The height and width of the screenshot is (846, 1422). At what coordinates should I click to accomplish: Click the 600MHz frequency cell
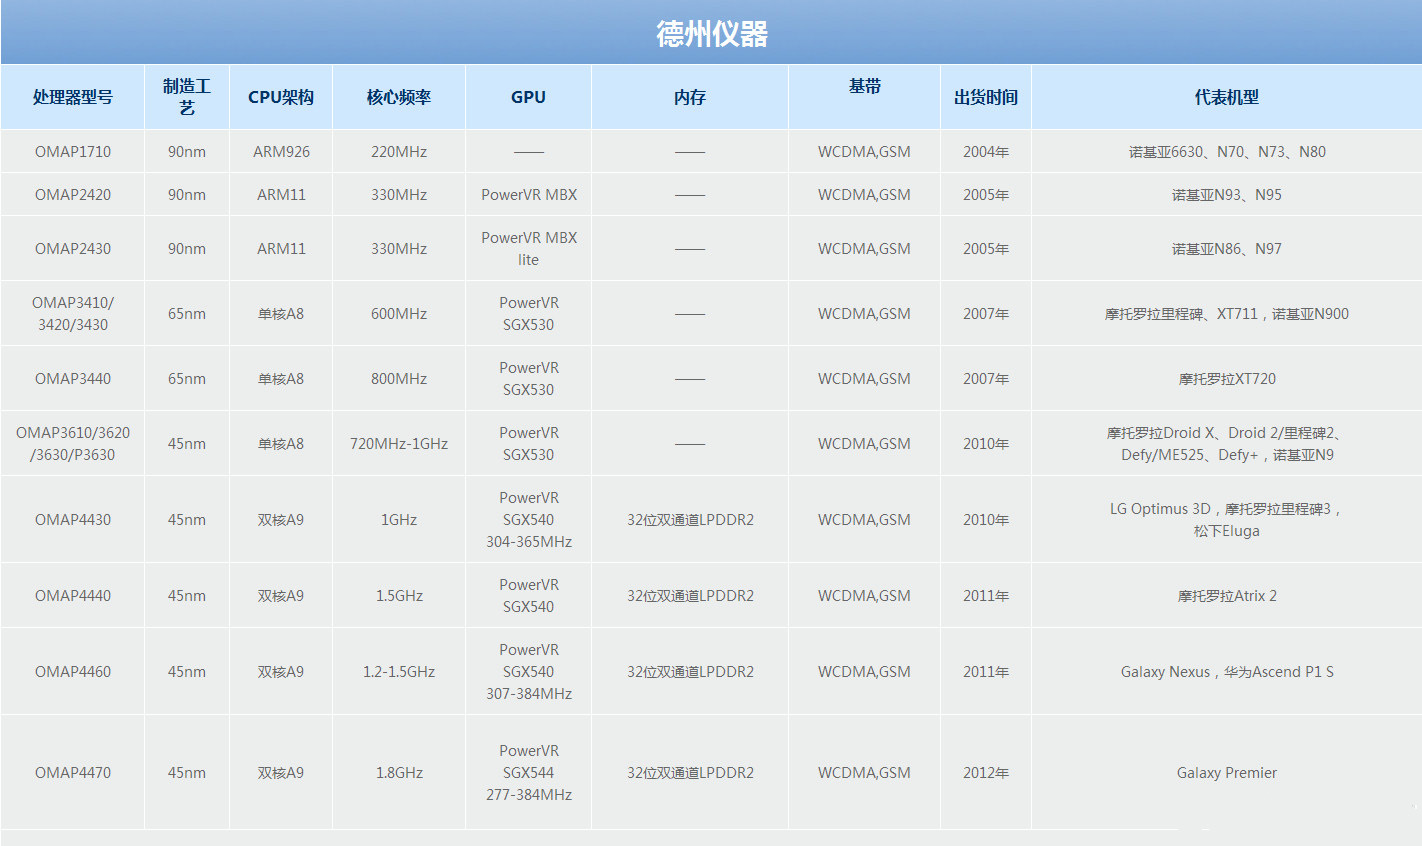point(399,314)
